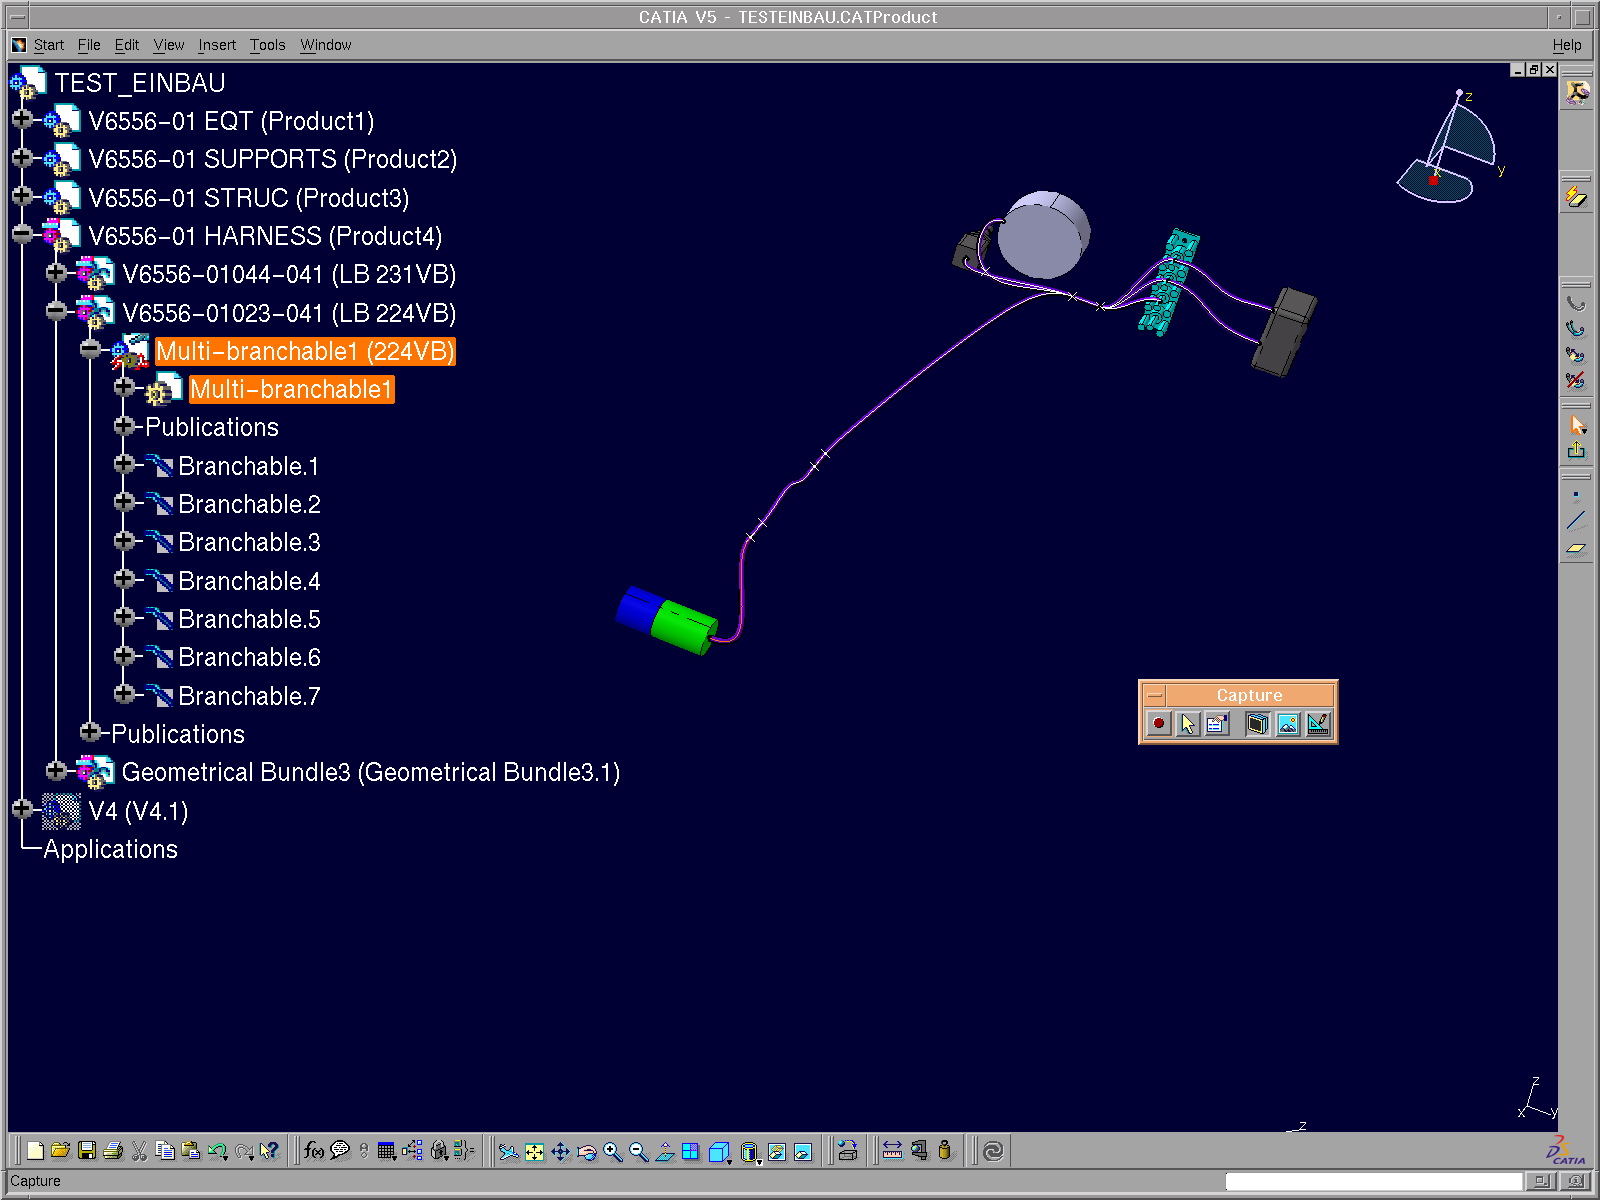1600x1200 pixels.
Task: Open the File menu
Action: click(89, 45)
